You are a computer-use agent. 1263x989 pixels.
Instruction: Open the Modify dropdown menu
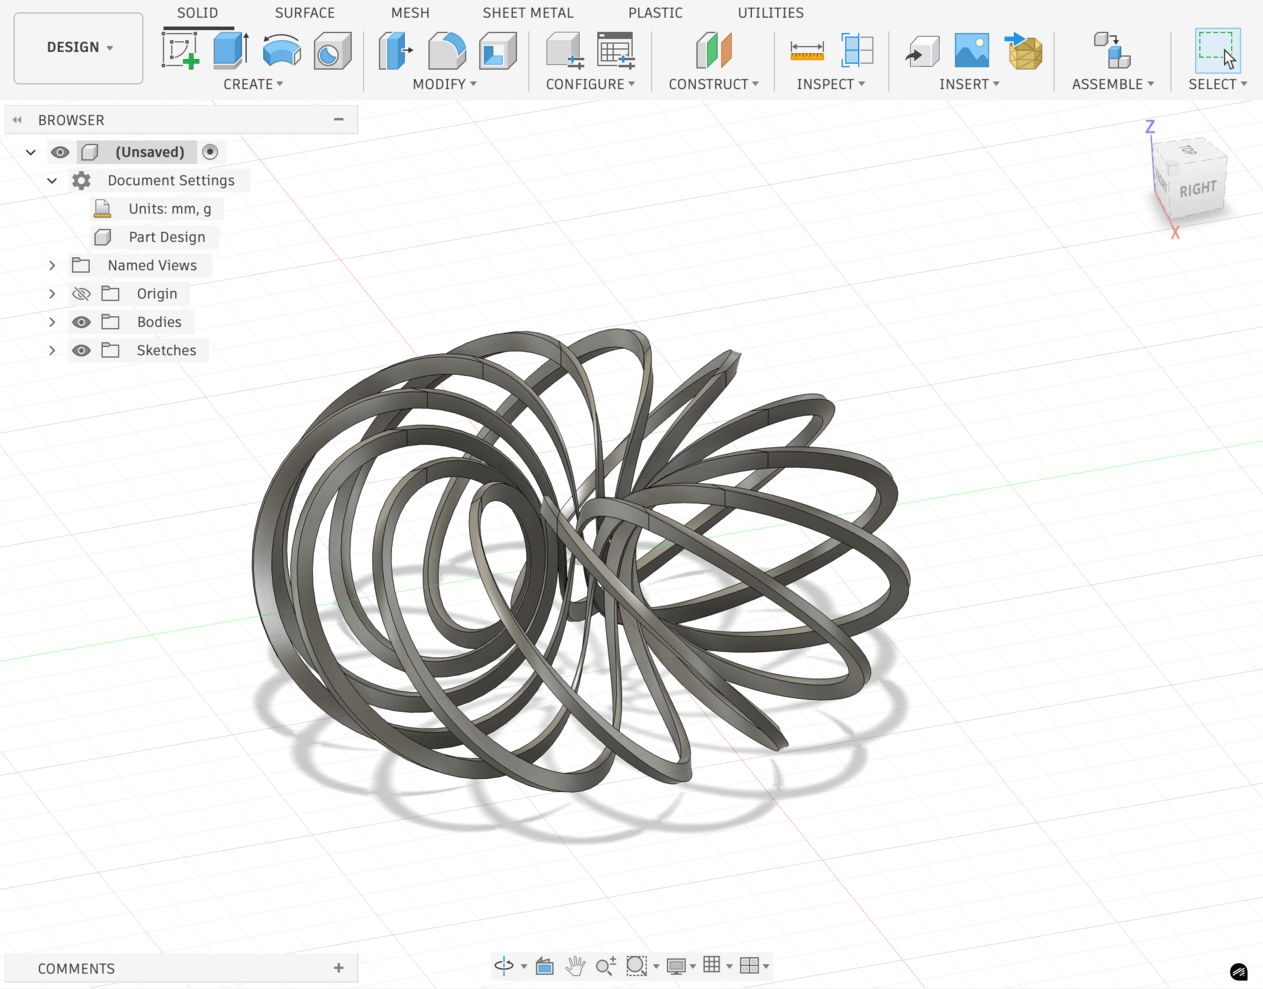444,84
